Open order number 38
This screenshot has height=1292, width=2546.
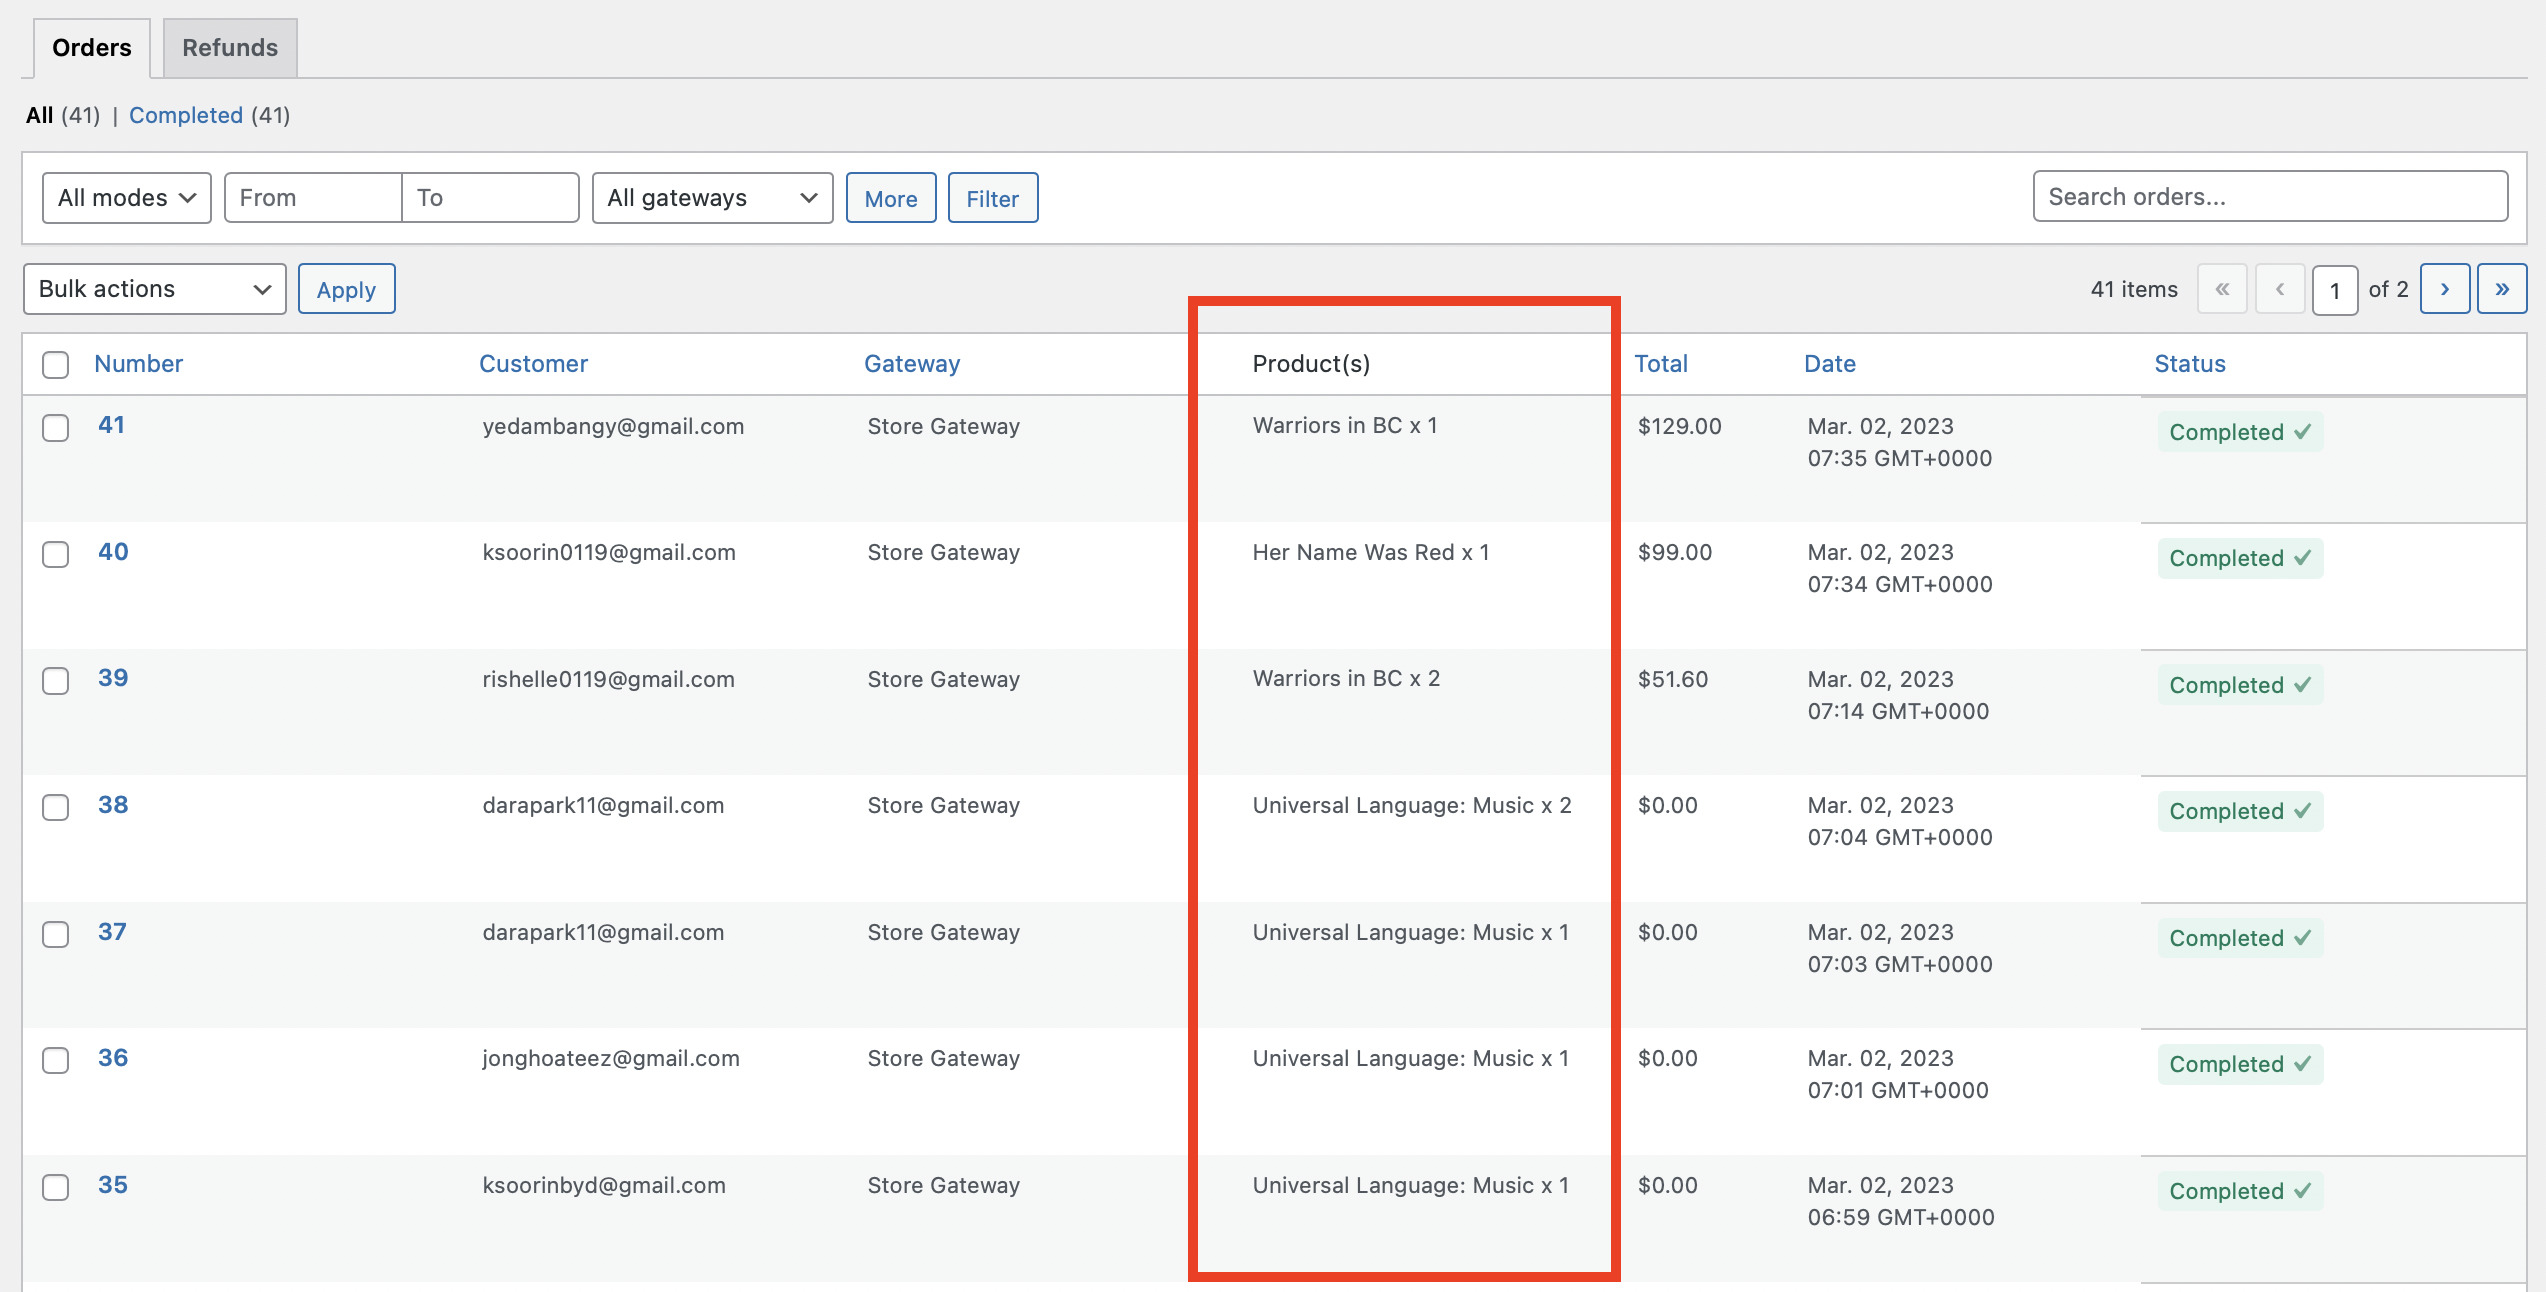[x=113, y=805]
